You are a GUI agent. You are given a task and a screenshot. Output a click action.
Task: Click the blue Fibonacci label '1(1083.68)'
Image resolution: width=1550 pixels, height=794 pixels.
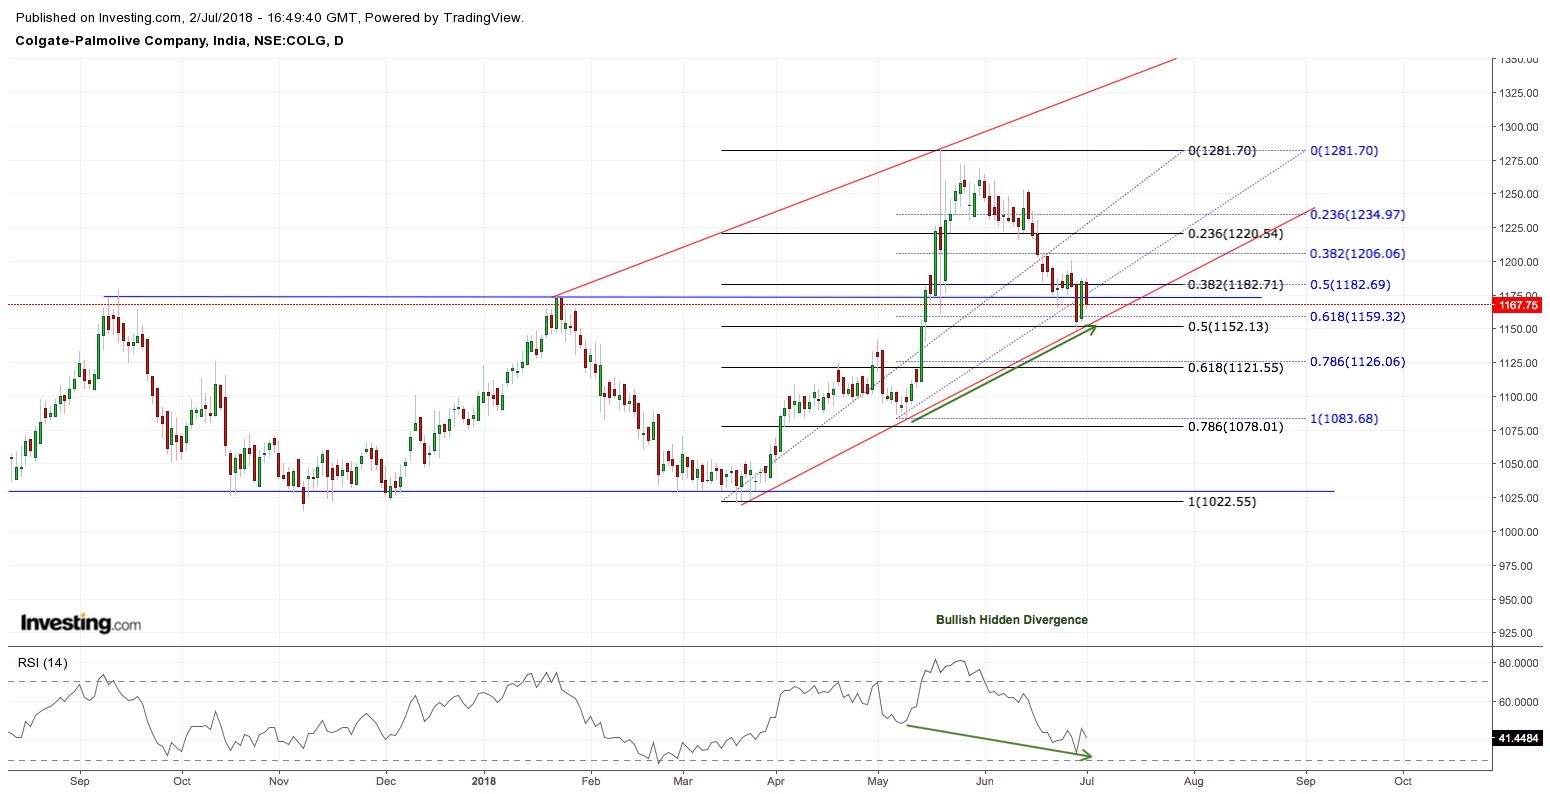[x=1344, y=419]
